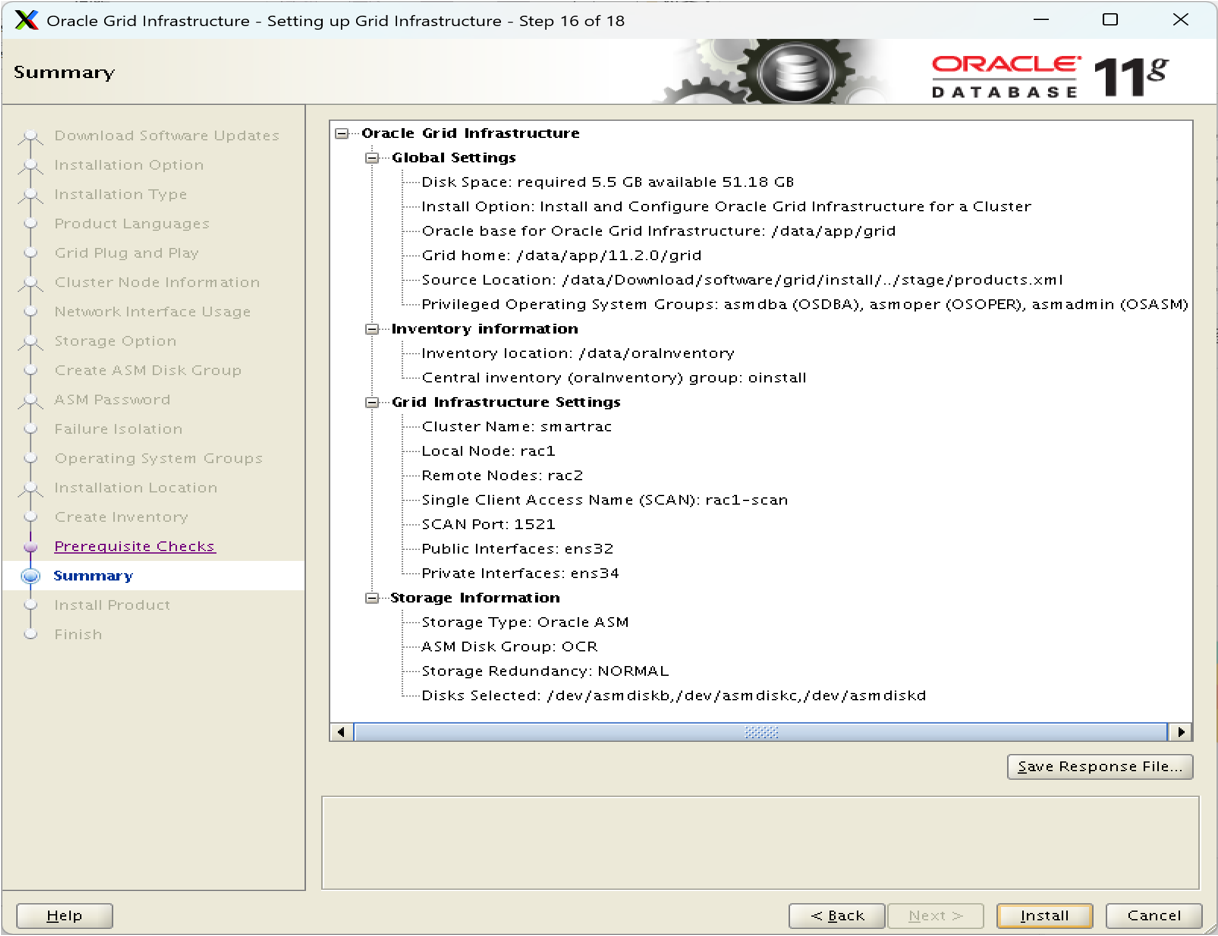Select Remote Nodes rac2 row
The image size is (1218, 936).
point(502,476)
